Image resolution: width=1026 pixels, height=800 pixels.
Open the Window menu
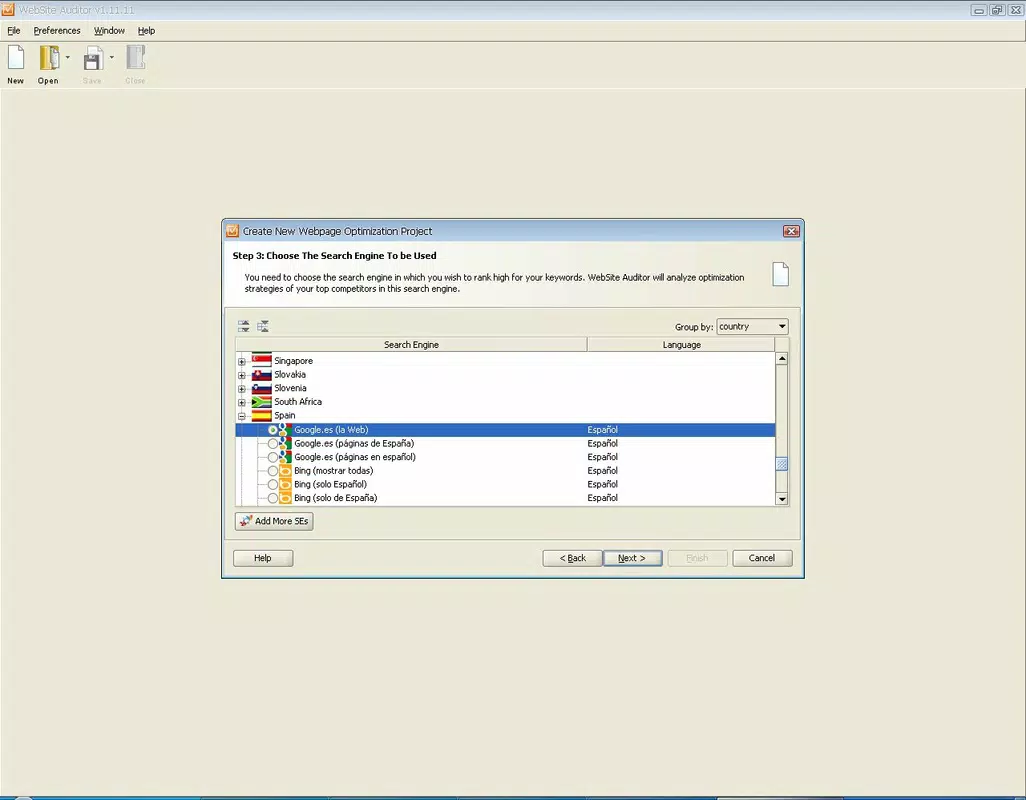click(x=109, y=31)
